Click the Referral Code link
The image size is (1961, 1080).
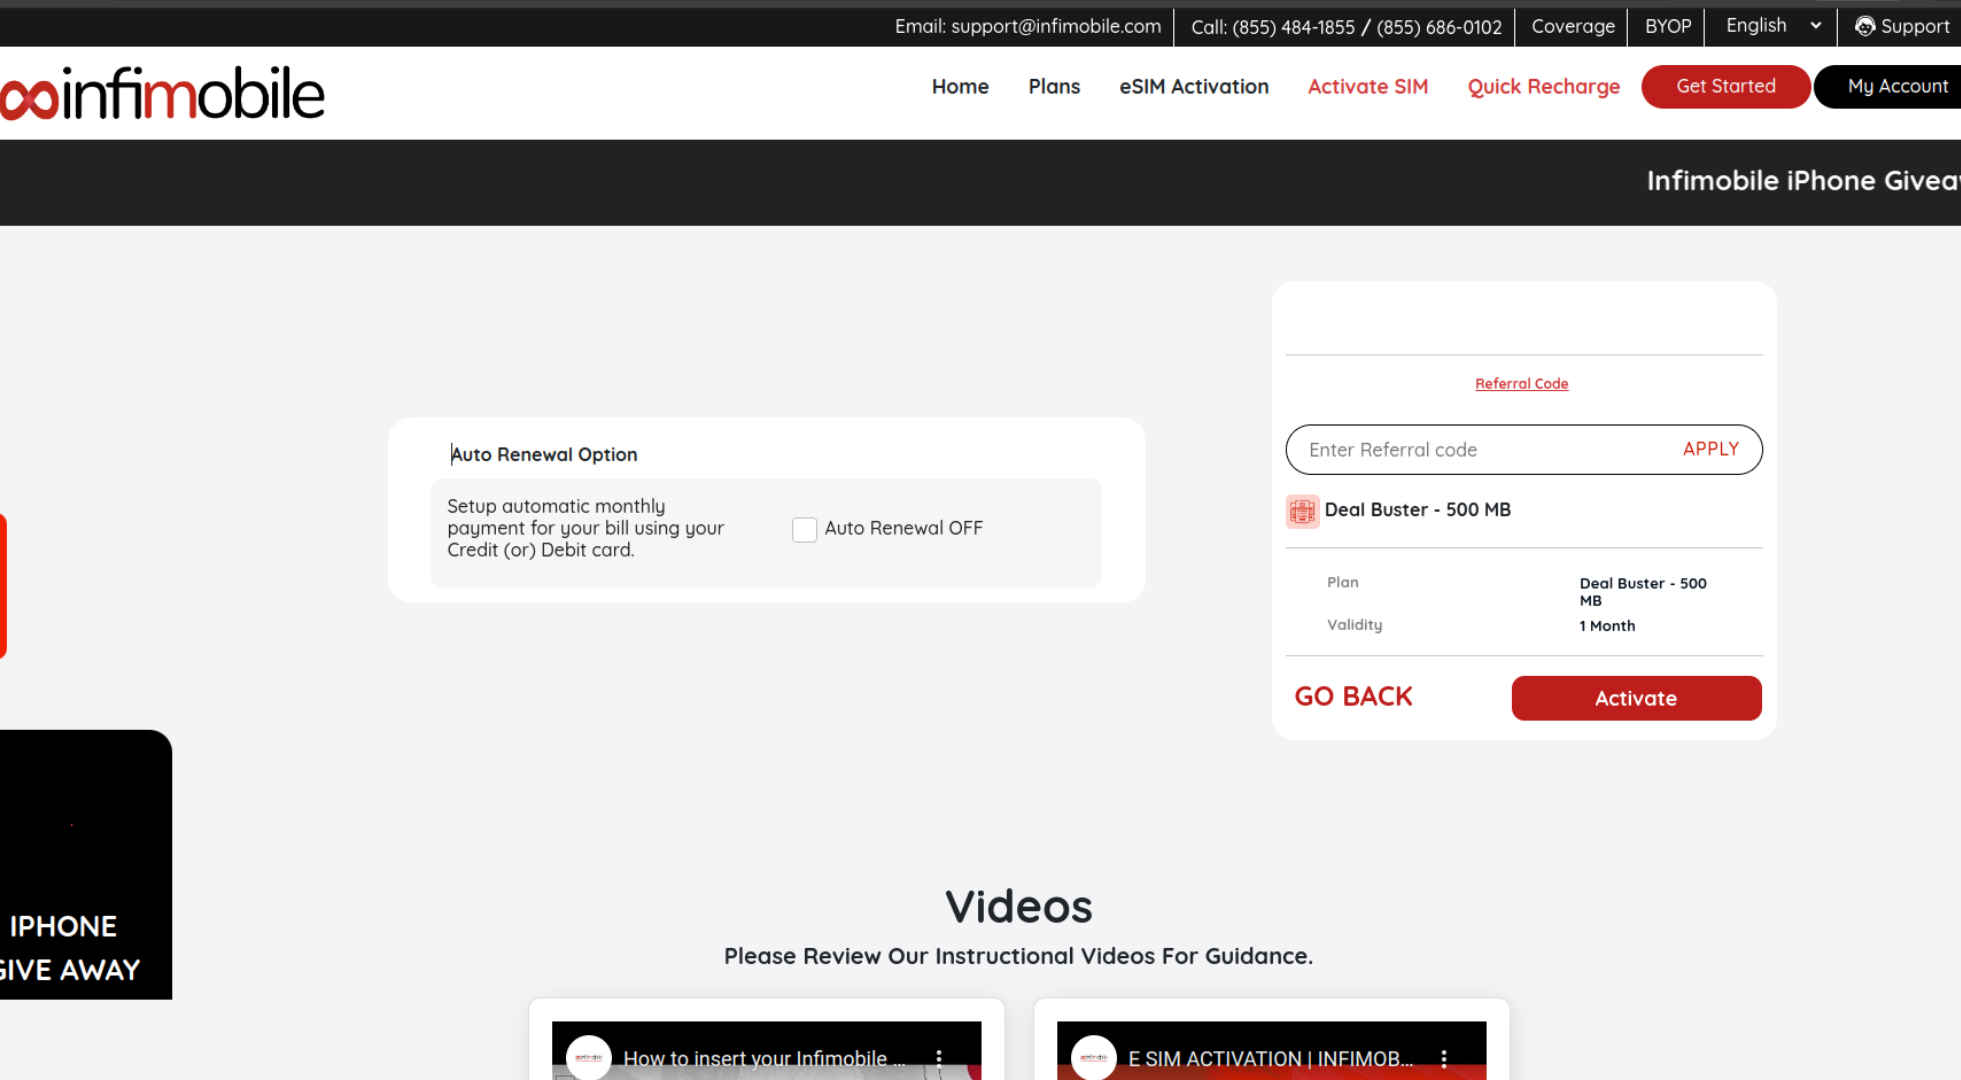(x=1521, y=384)
